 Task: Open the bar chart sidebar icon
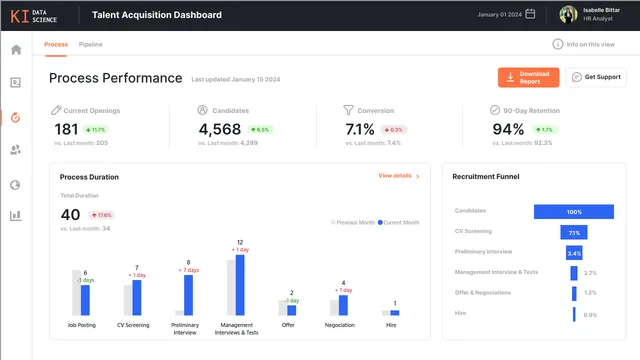tap(16, 216)
